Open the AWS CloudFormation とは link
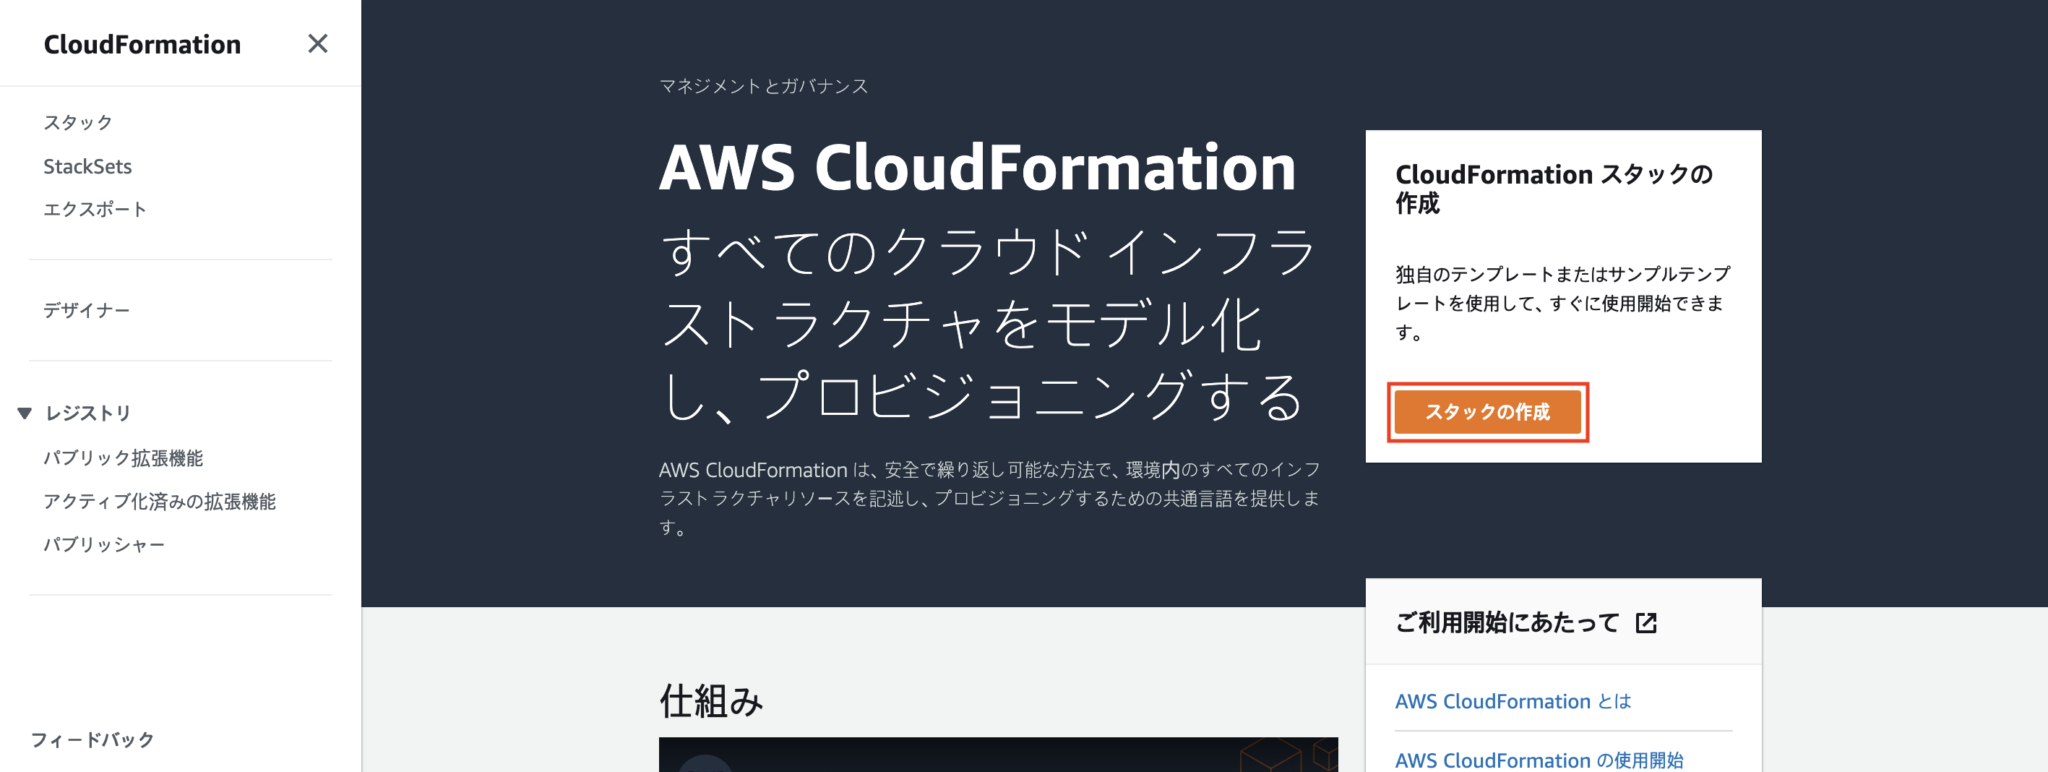Viewport: 2048px width, 772px height. (1512, 701)
